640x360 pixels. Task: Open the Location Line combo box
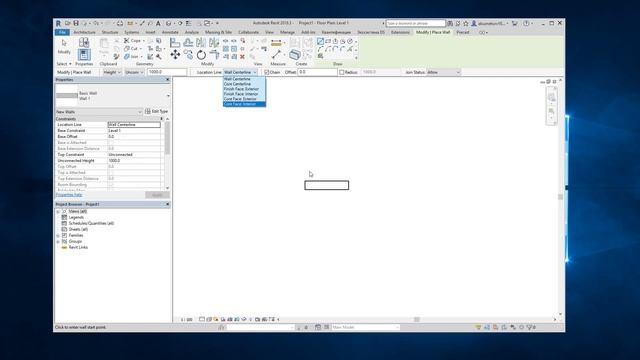pos(240,72)
